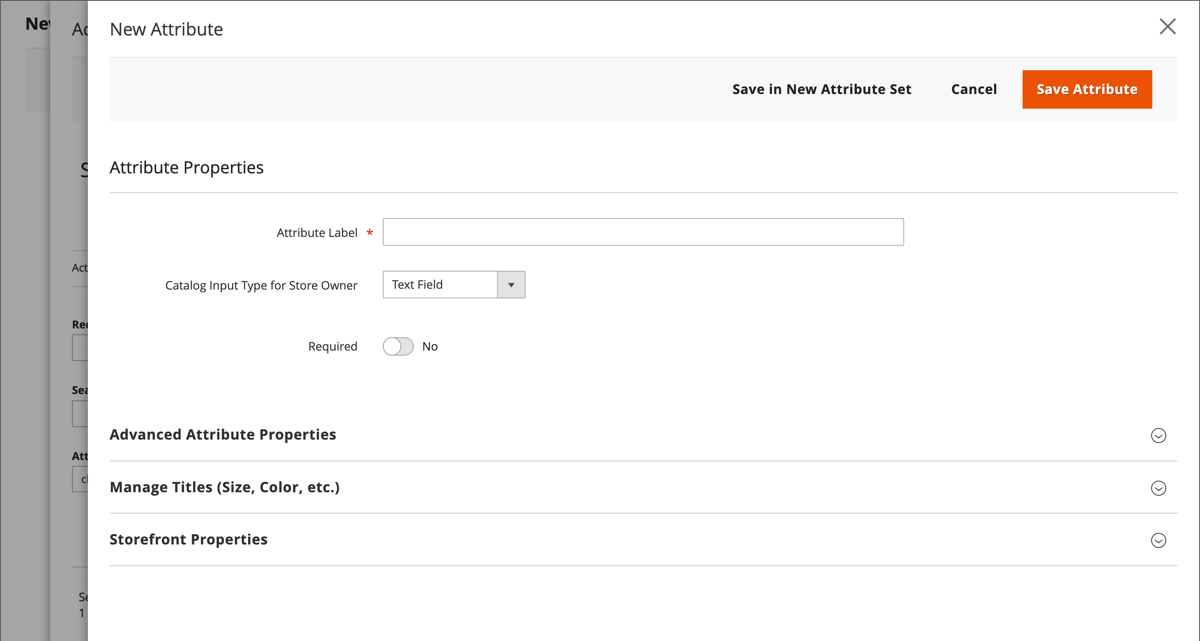
Task: Click the Save Attribute button
Action: pyautogui.click(x=1086, y=89)
